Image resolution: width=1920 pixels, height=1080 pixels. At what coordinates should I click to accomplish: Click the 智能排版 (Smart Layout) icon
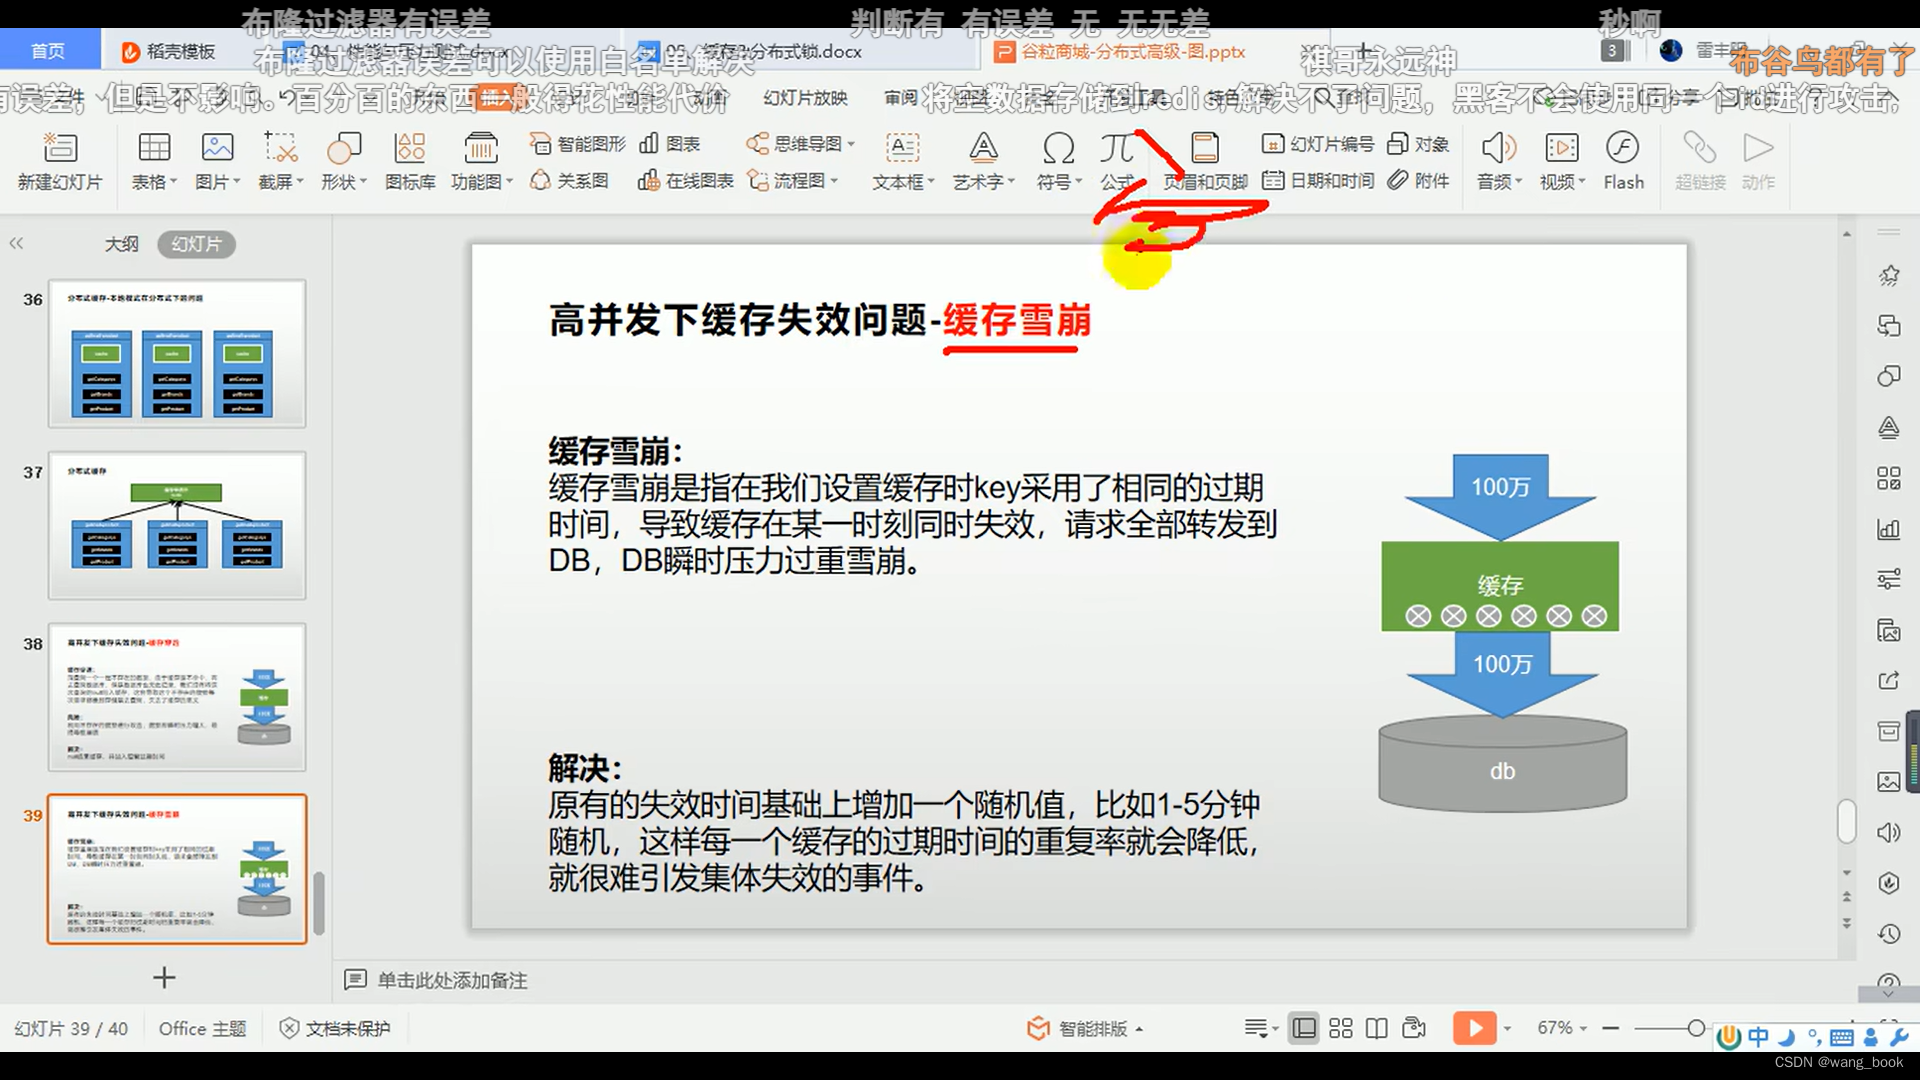point(1036,1027)
